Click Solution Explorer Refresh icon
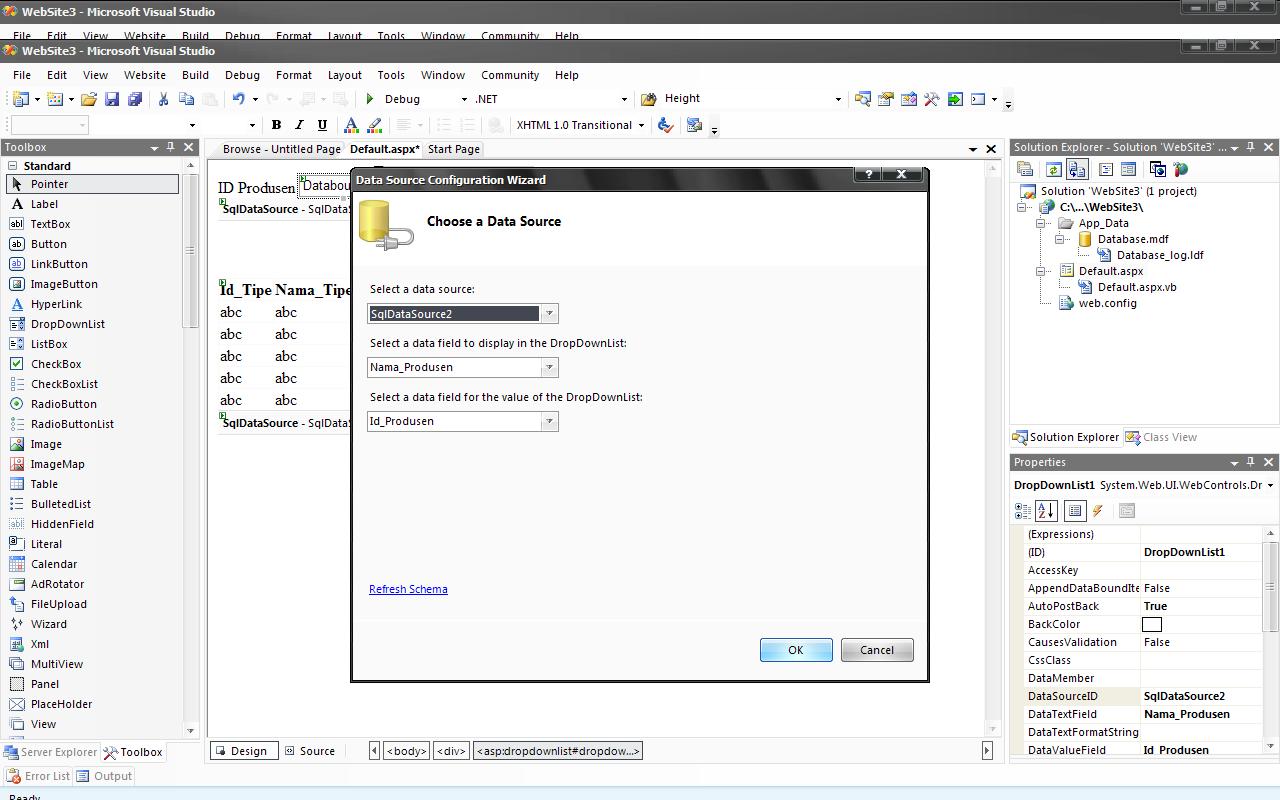The width and height of the screenshot is (1280, 800). [x=1053, y=170]
